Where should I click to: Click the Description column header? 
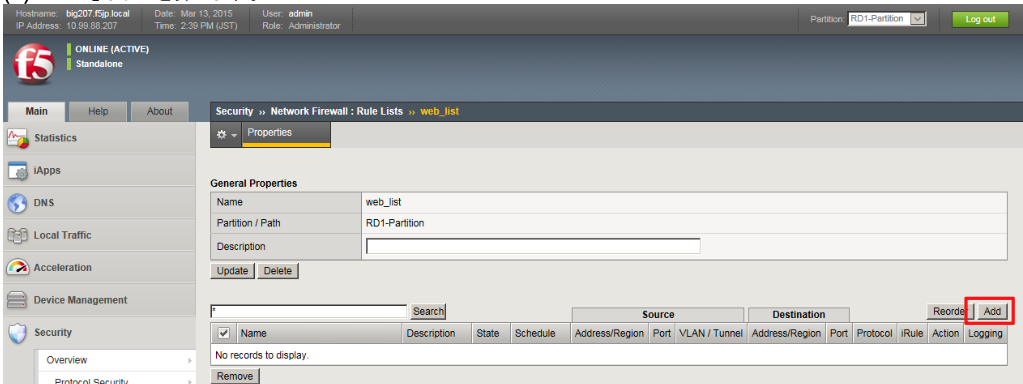point(431,333)
